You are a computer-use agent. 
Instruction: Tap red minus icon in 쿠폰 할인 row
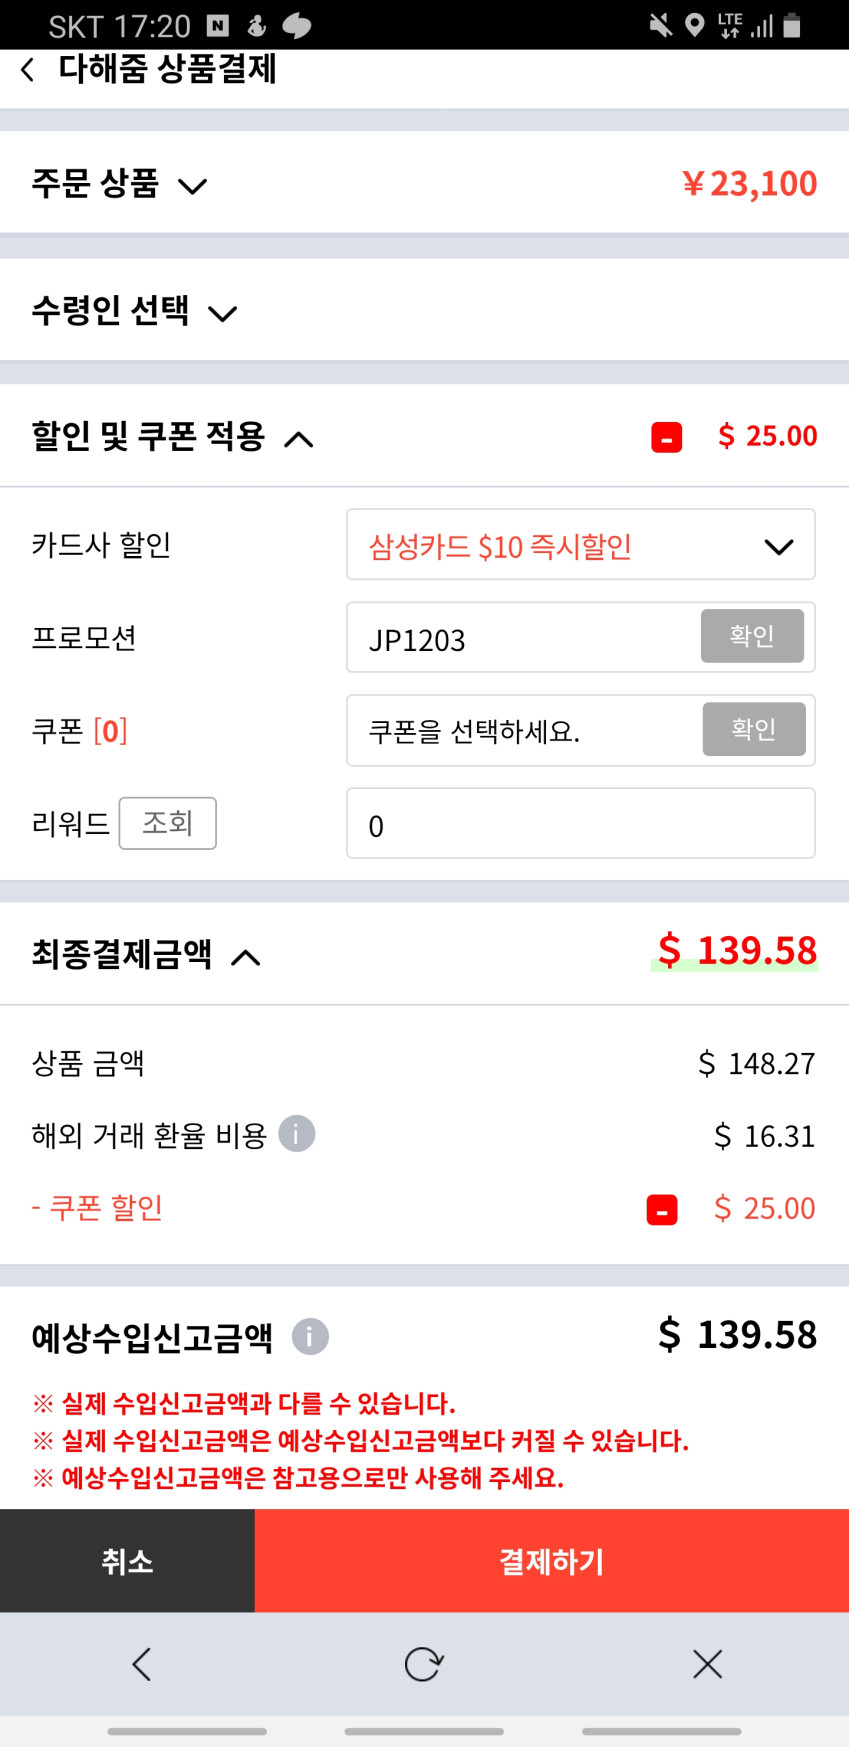pyautogui.click(x=662, y=1210)
